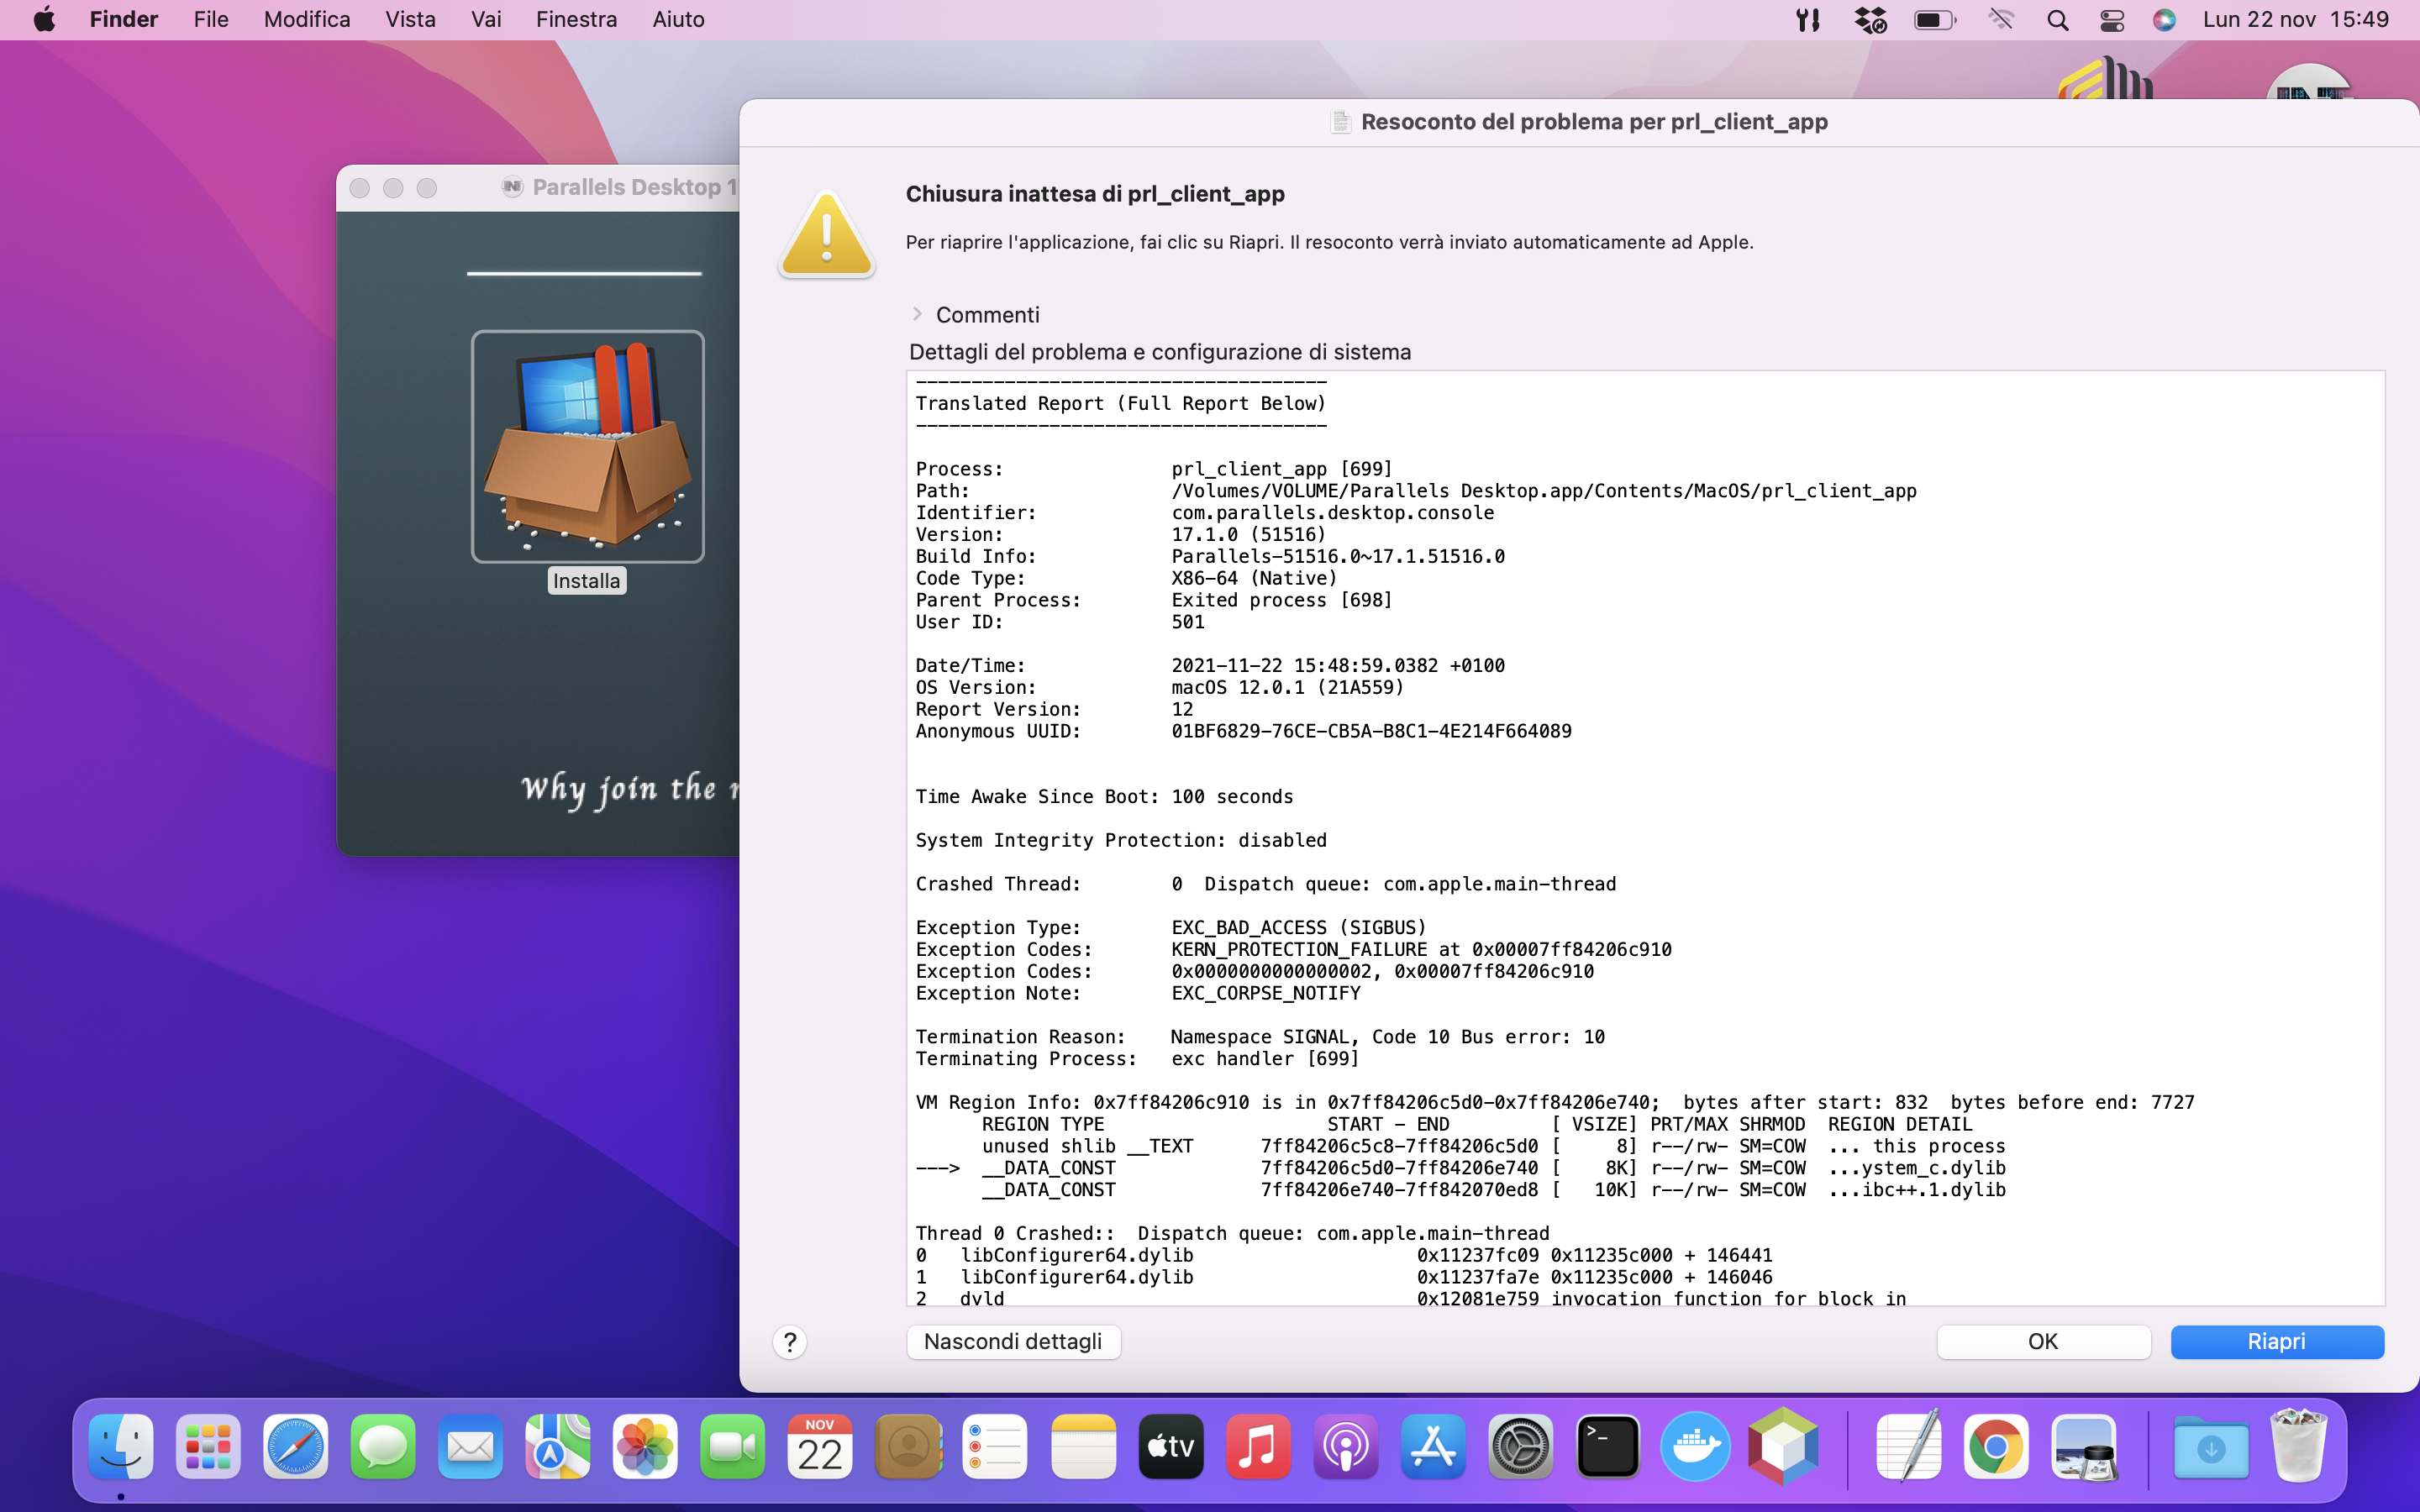Click the Wi-Fi status icon
This screenshot has height=1512, width=2420.
2000,20
